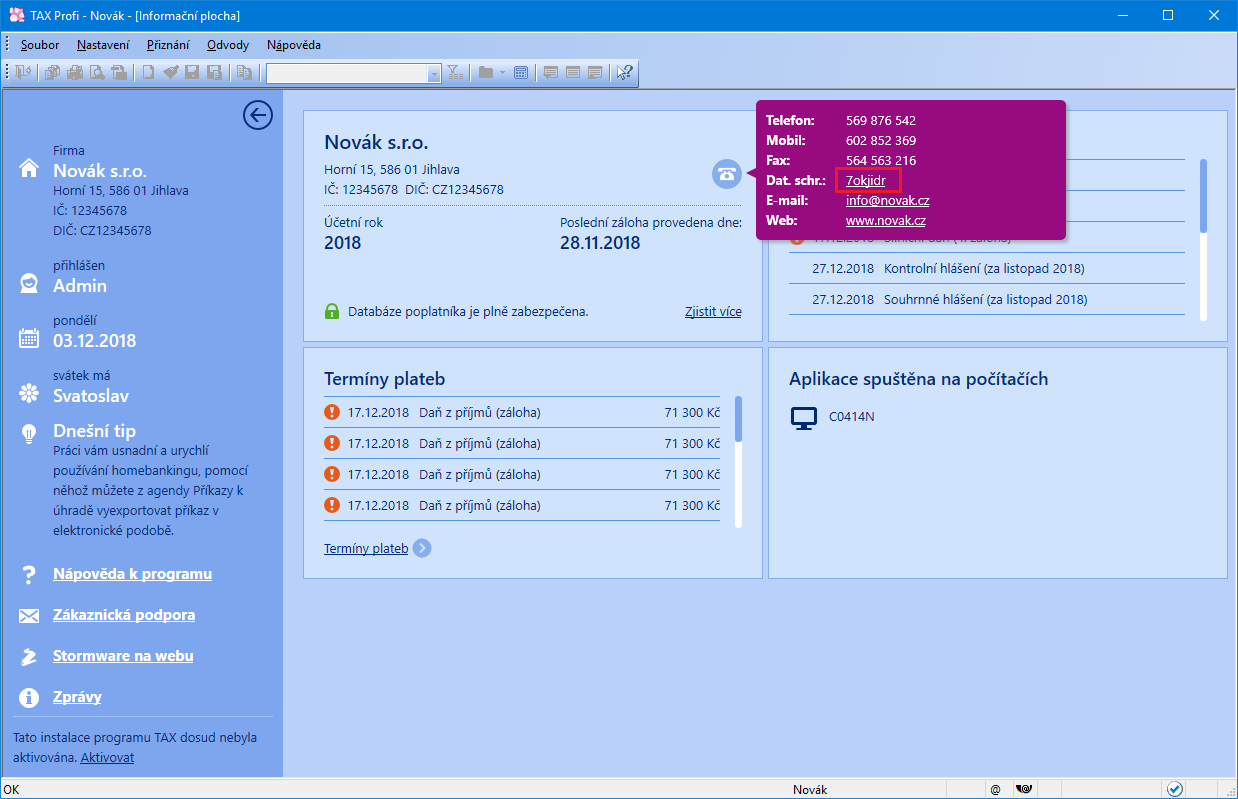The image size is (1238, 799).
Task: Click the info icon beside Zprávy
Action: (29, 698)
